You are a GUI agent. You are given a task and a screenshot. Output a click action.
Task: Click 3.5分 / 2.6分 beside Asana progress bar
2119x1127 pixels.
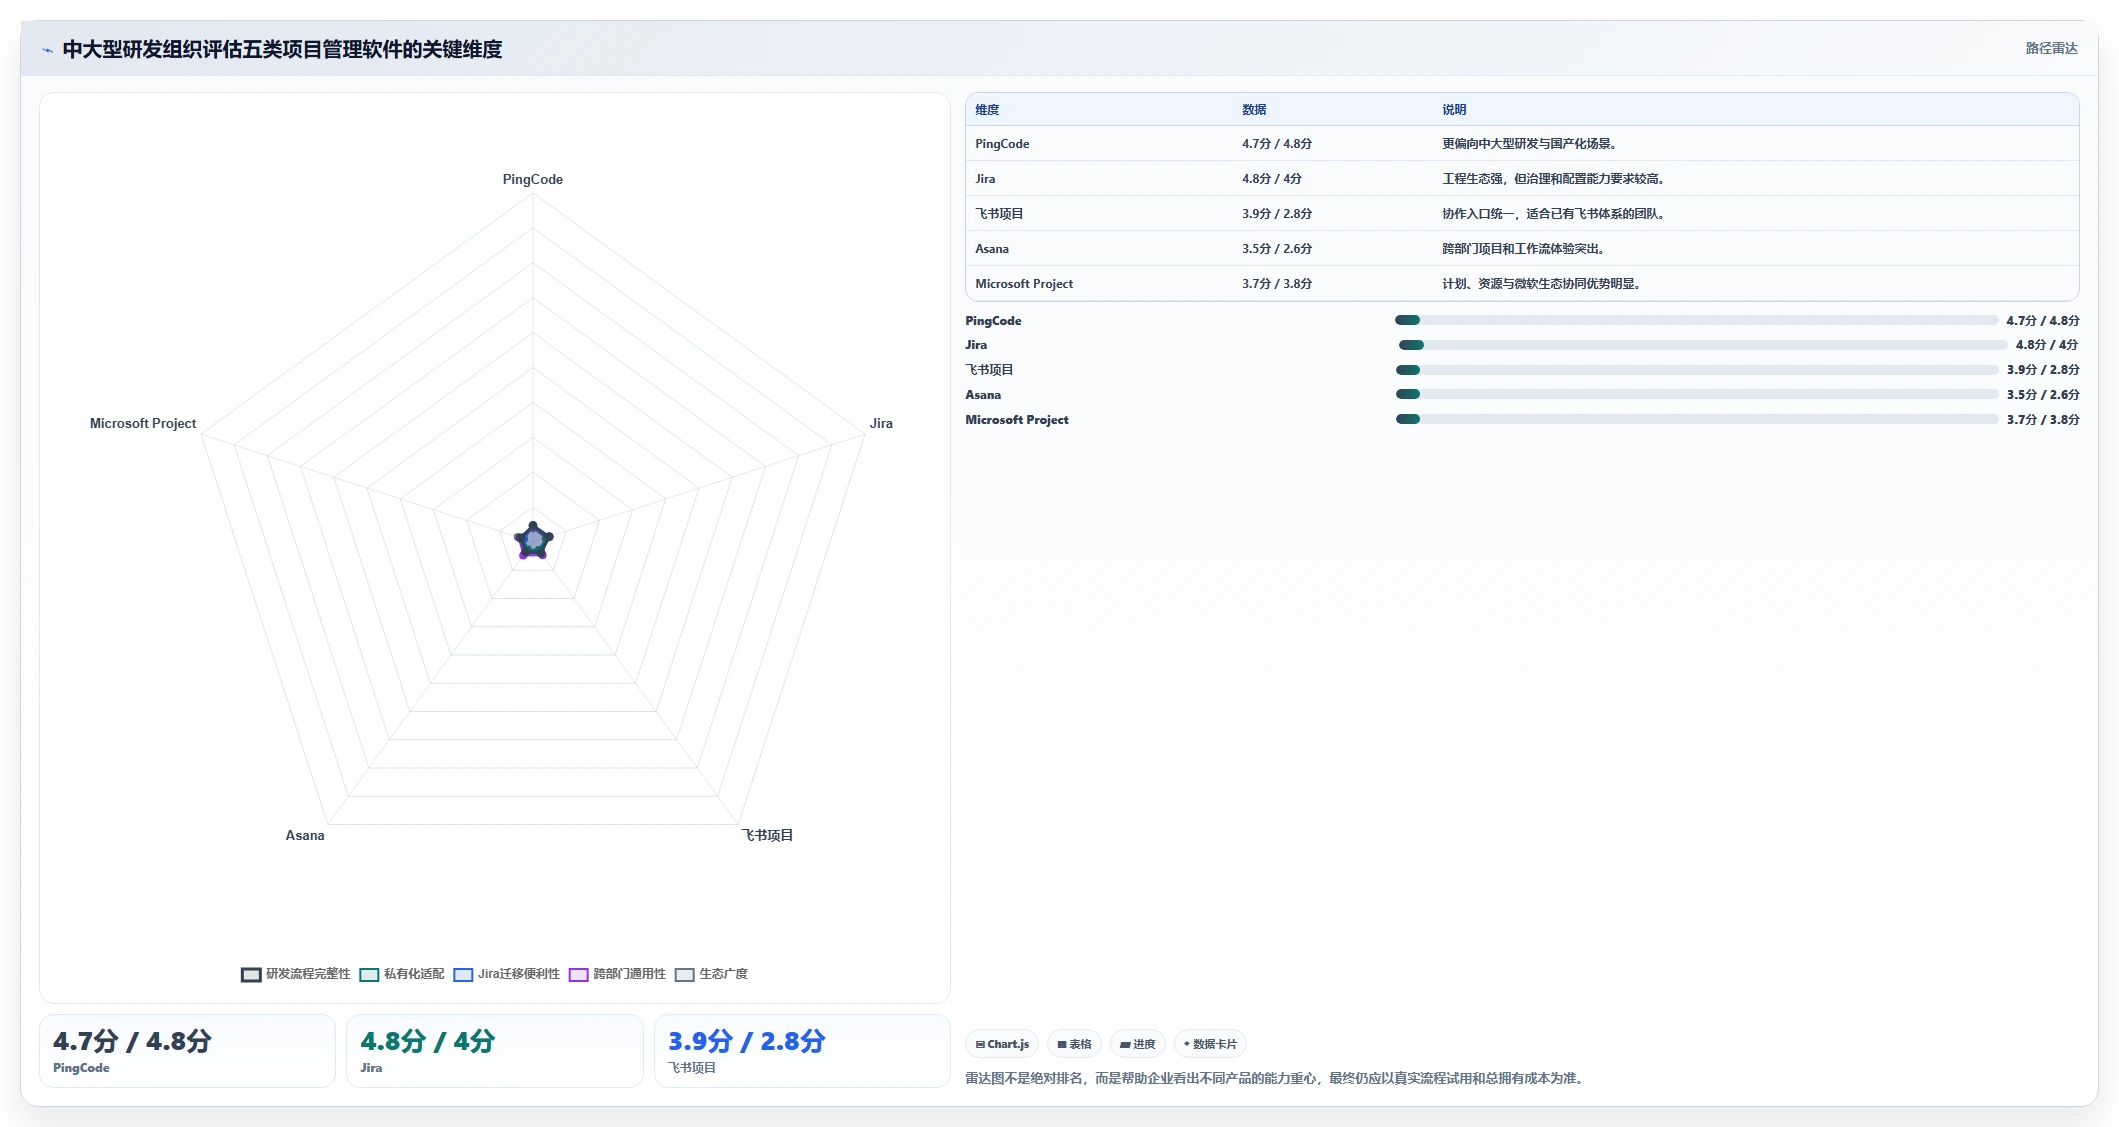tap(2043, 395)
